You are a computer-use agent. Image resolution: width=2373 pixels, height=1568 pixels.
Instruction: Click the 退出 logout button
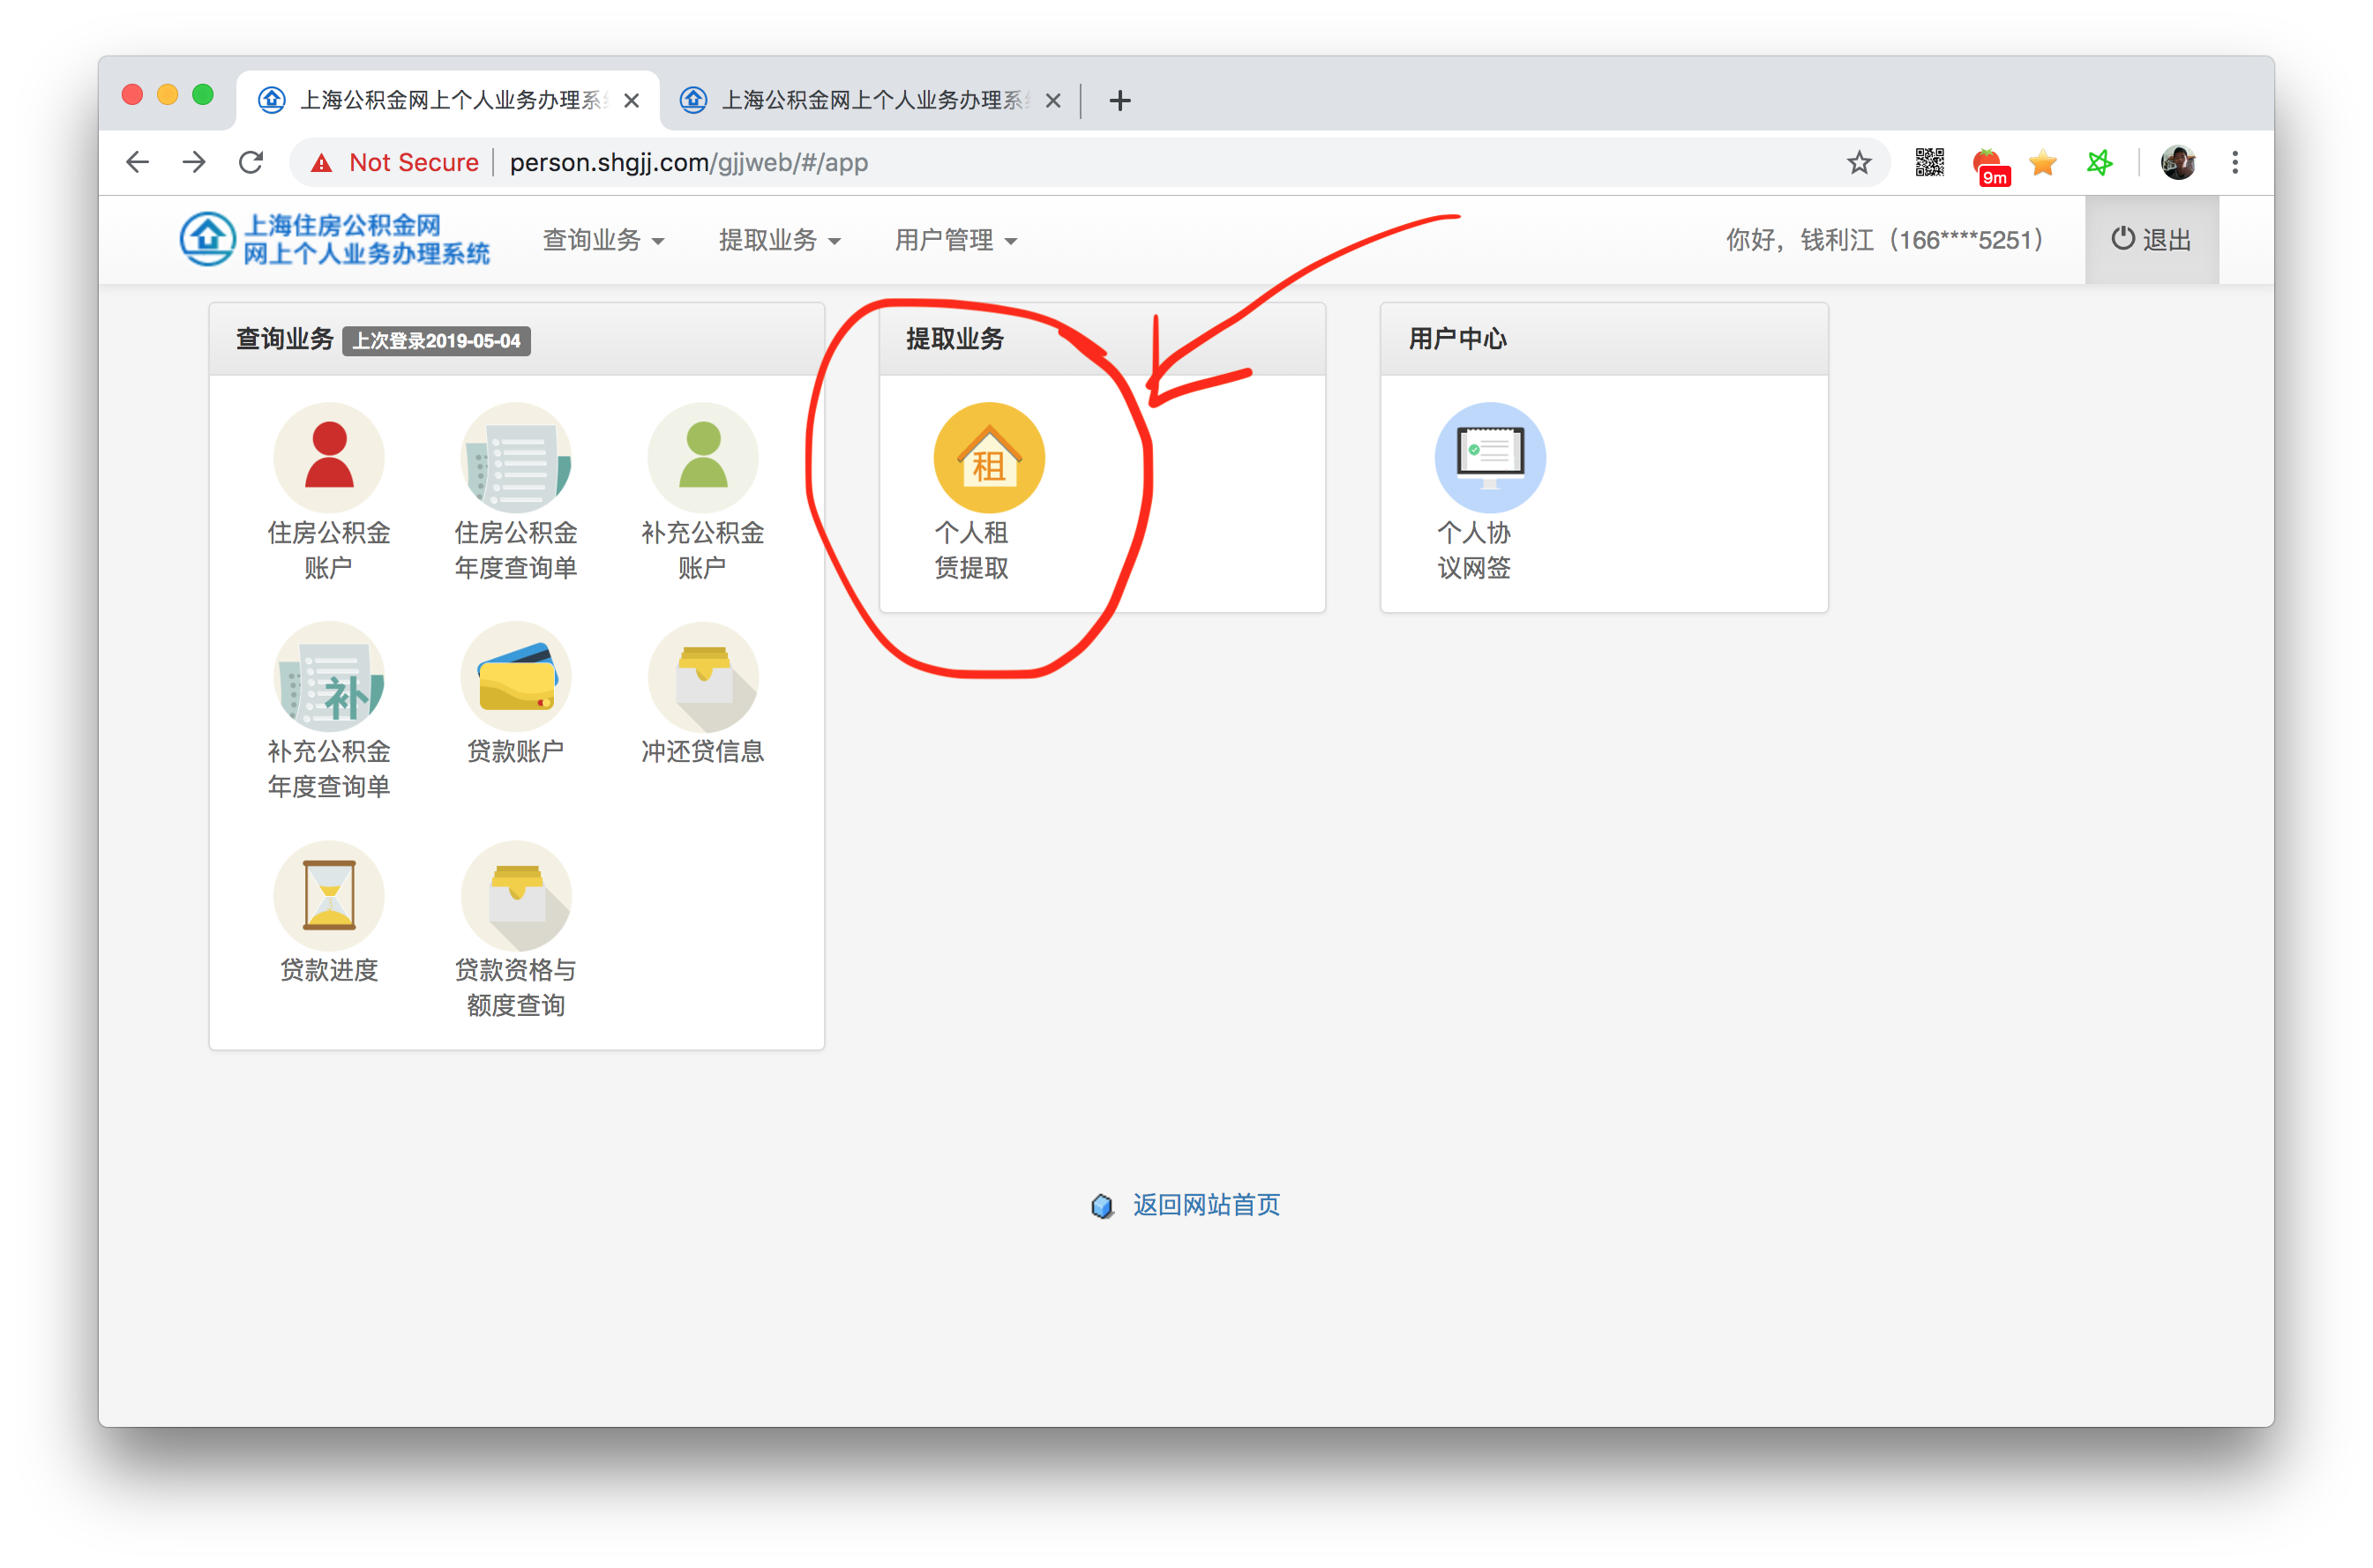coord(2151,240)
